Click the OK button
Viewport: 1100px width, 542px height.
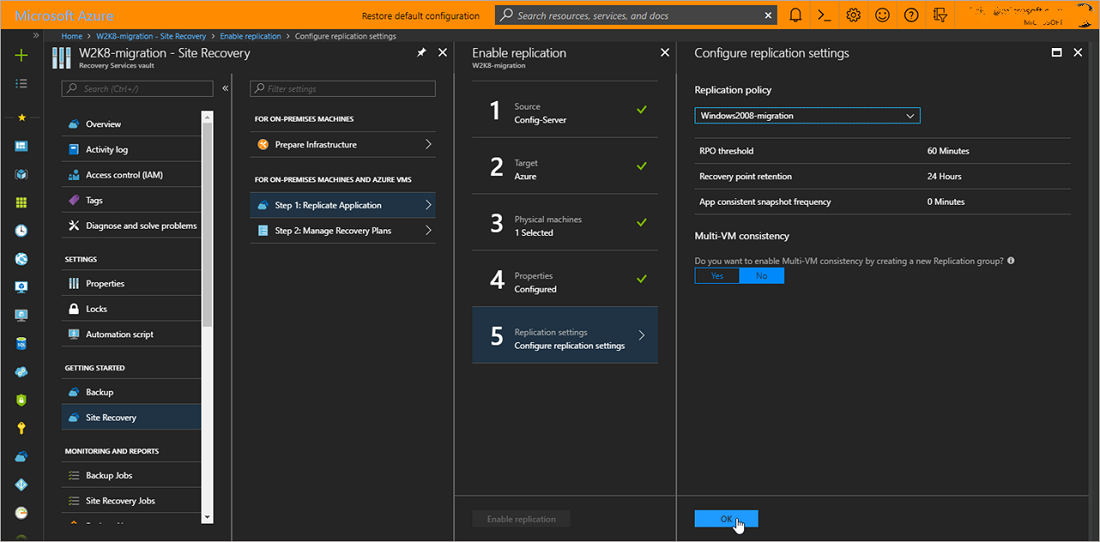coord(726,518)
